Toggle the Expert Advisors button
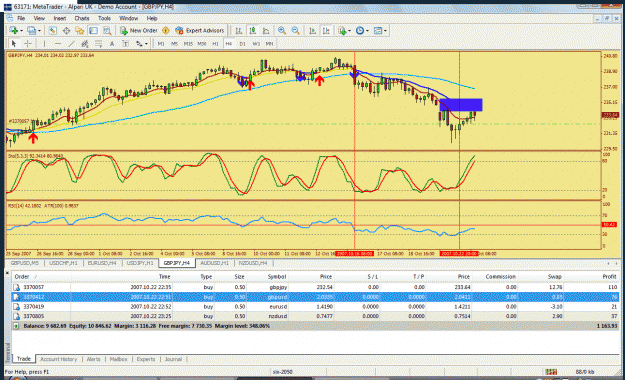Screen dimensions: 625x380 click(x=200, y=30)
